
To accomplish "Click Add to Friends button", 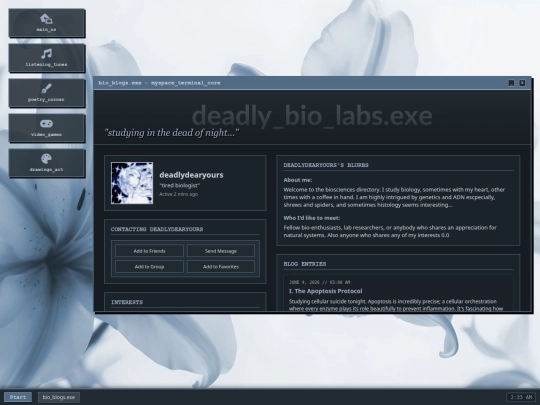I will [x=149, y=251].
